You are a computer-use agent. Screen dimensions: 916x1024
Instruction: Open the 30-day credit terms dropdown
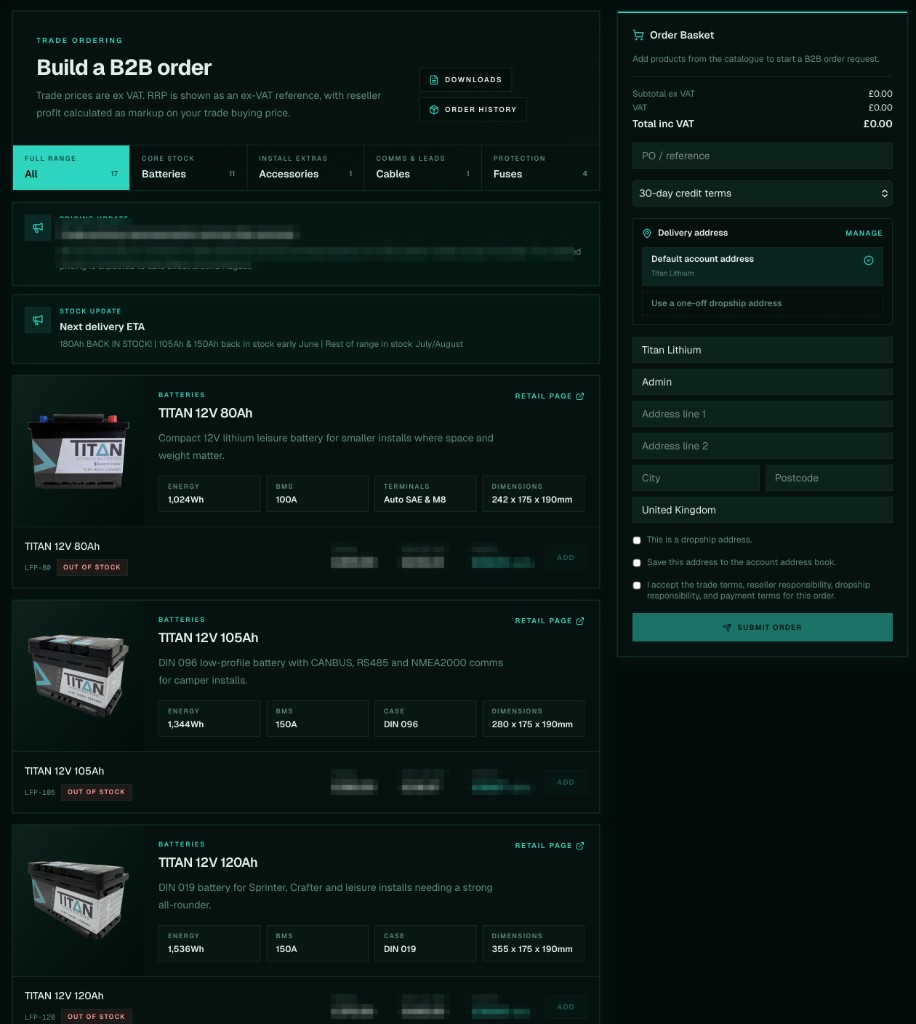(762, 193)
